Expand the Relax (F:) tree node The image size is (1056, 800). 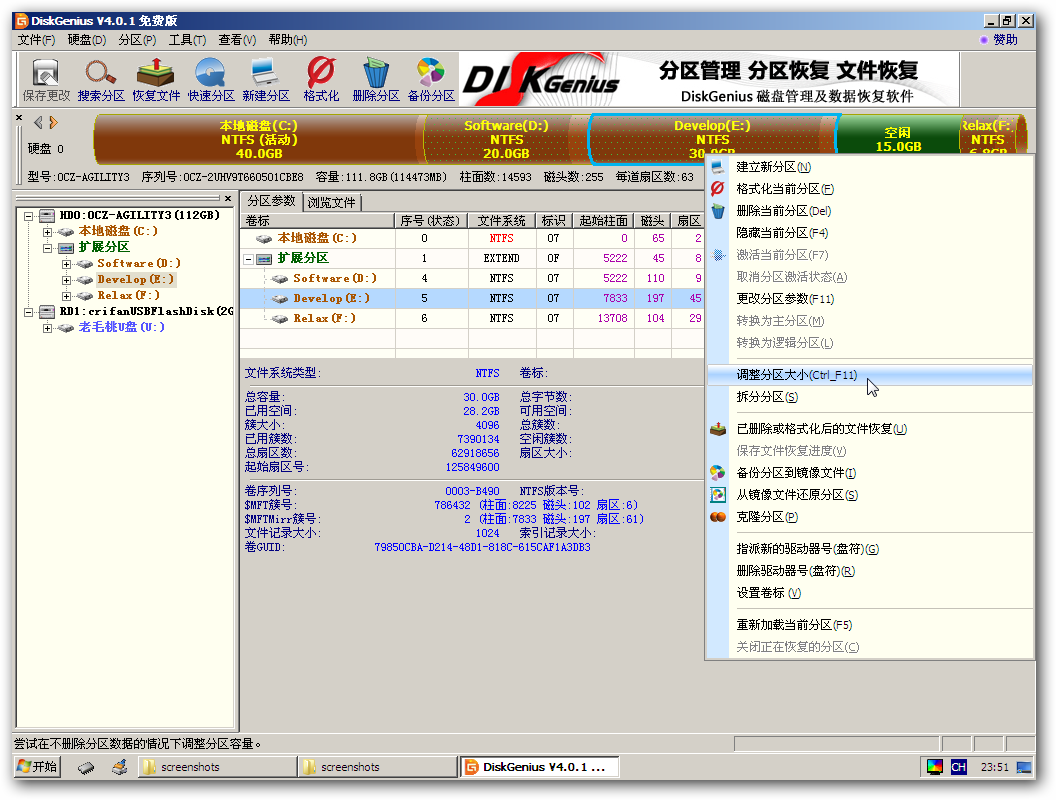[x=66, y=296]
